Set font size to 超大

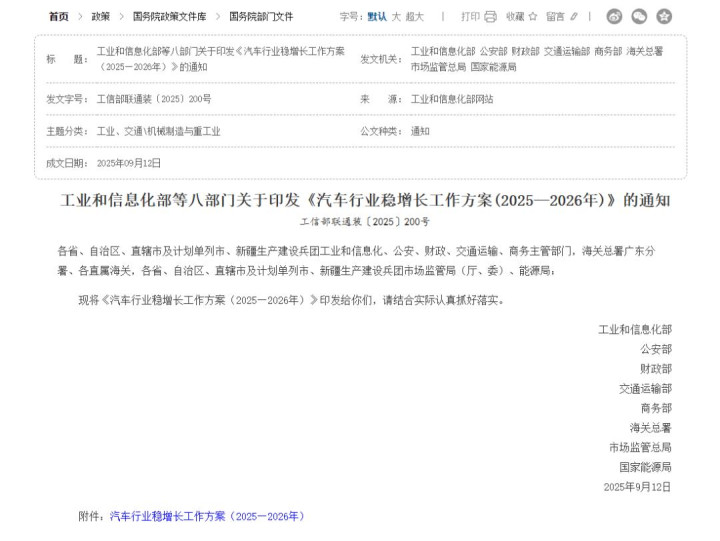pyautogui.click(x=415, y=17)
